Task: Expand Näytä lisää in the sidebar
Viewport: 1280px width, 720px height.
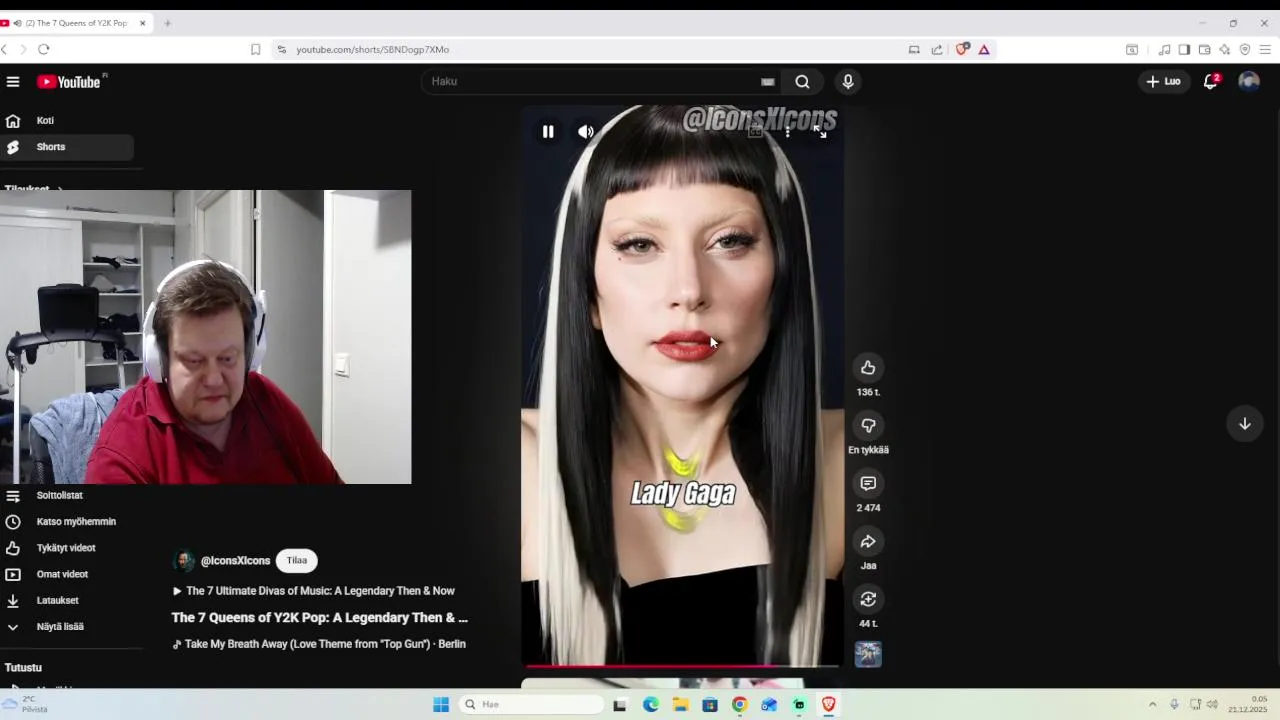Action: tap(67, 627)
